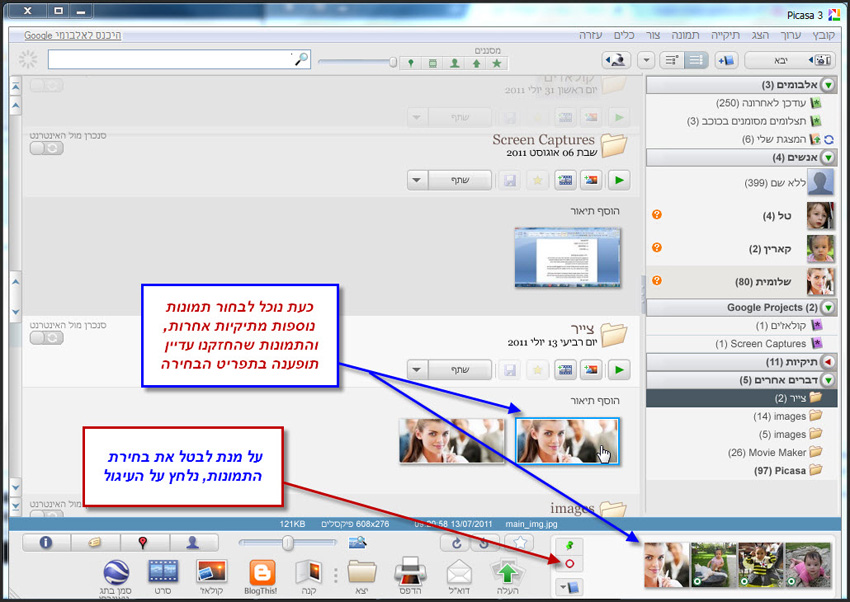Click שתף button for Screen Captures
Viewport: 850px width, 602px height.
point(460,180)
